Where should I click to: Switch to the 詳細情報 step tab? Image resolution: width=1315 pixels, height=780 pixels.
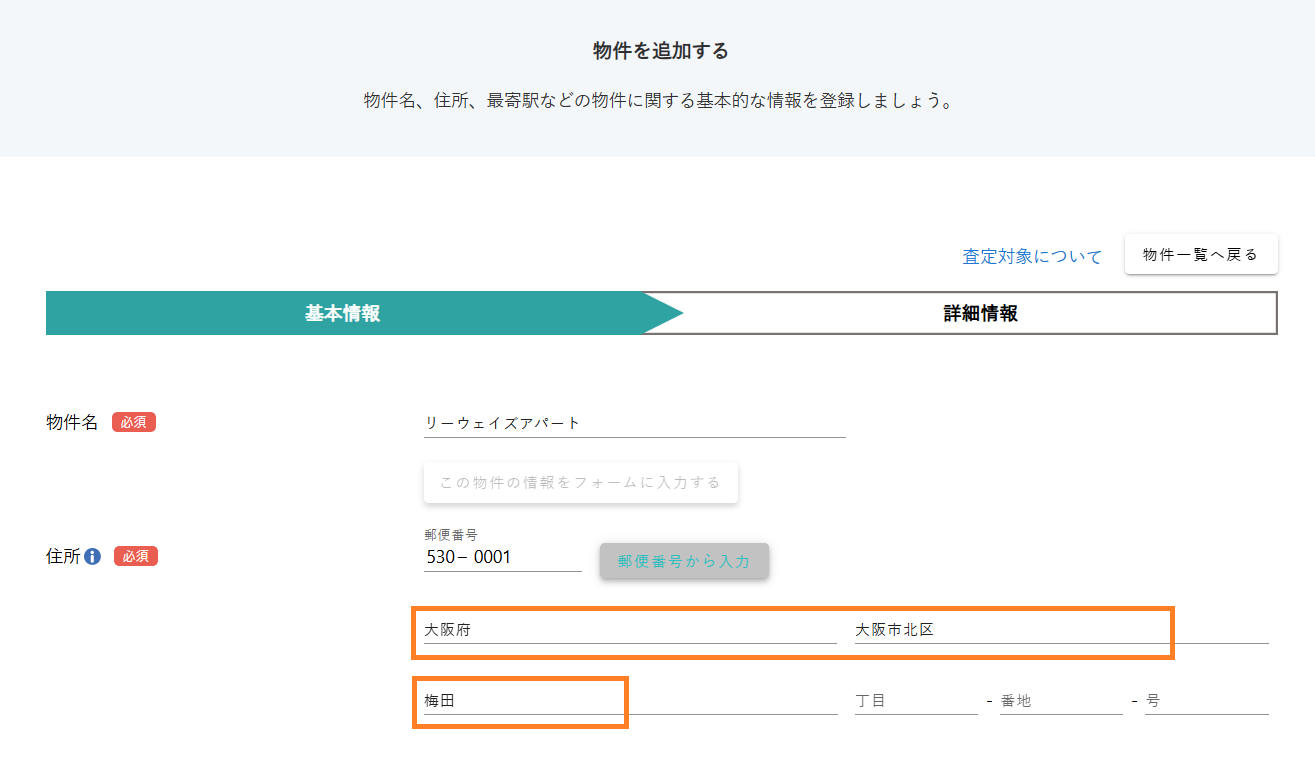coord(980,313)
